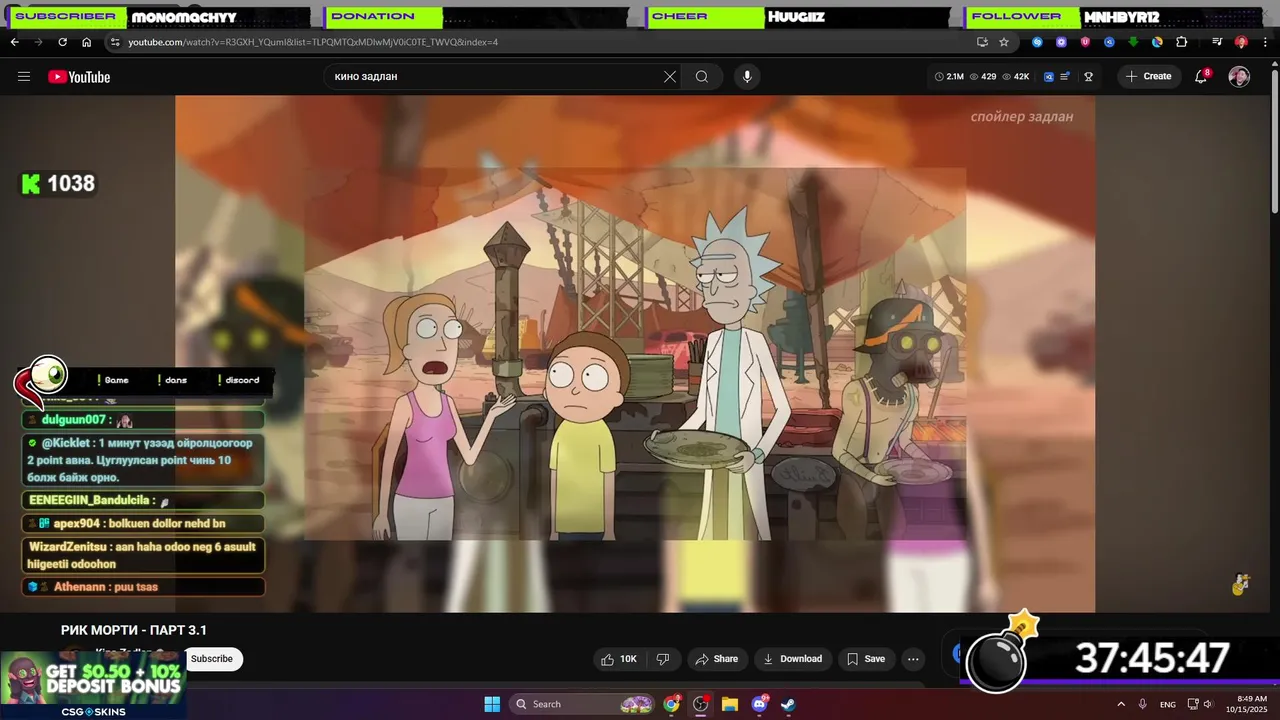This screenshot has height=720, width=1280.
Task: Open File Explorer from the taskbar
Action: [x=730, y=704]
